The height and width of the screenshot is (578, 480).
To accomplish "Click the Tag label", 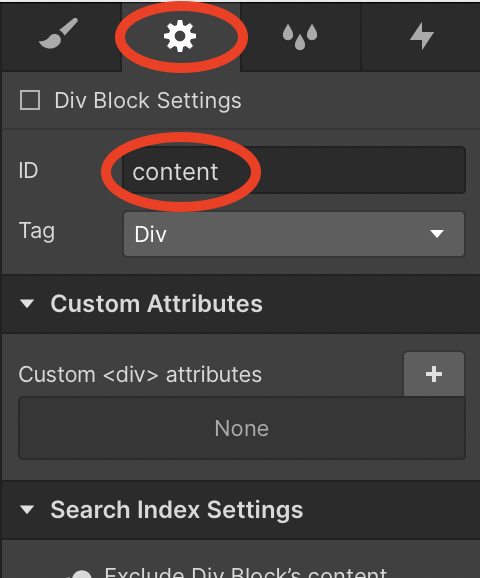I will pyautogui.click(x=36, y=231).
